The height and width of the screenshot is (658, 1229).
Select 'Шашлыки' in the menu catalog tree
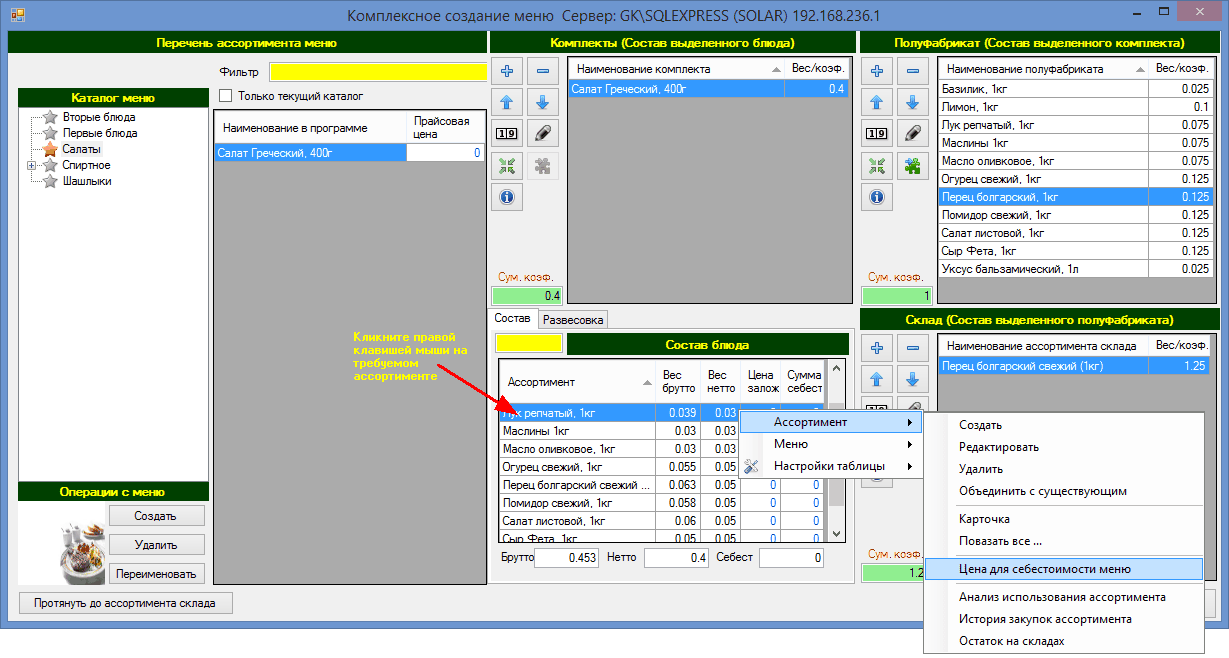pyautogui.click(x=87, y=181)
